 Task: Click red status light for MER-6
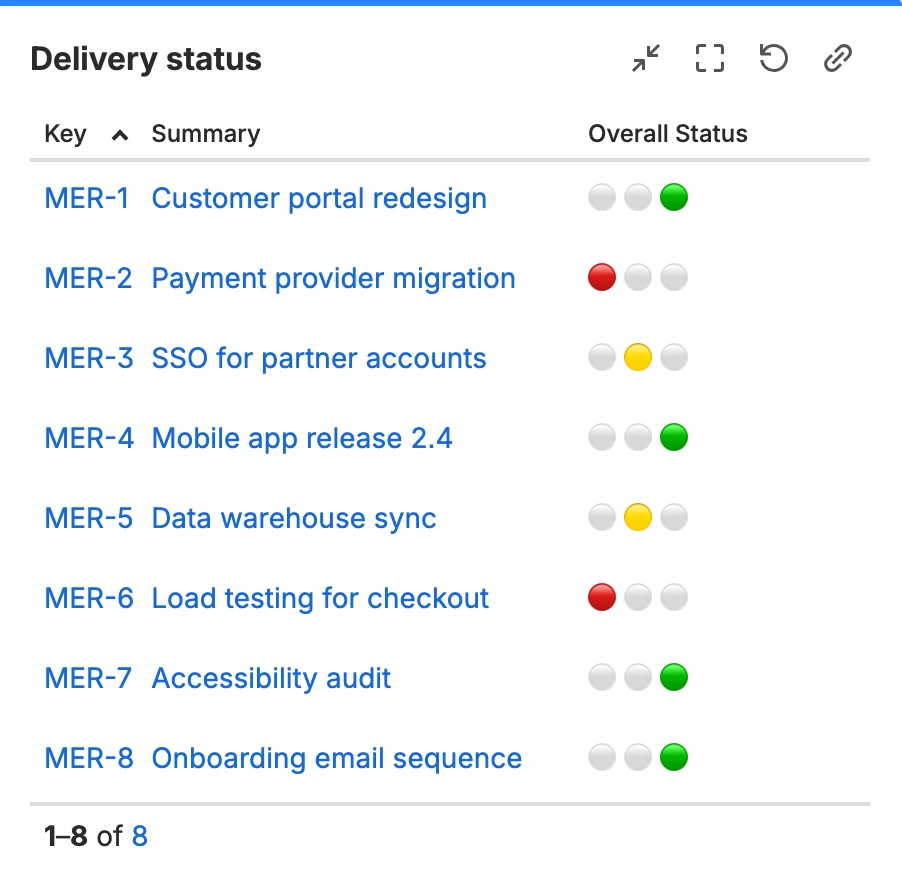pyautogui.click(x=602, y=597)
